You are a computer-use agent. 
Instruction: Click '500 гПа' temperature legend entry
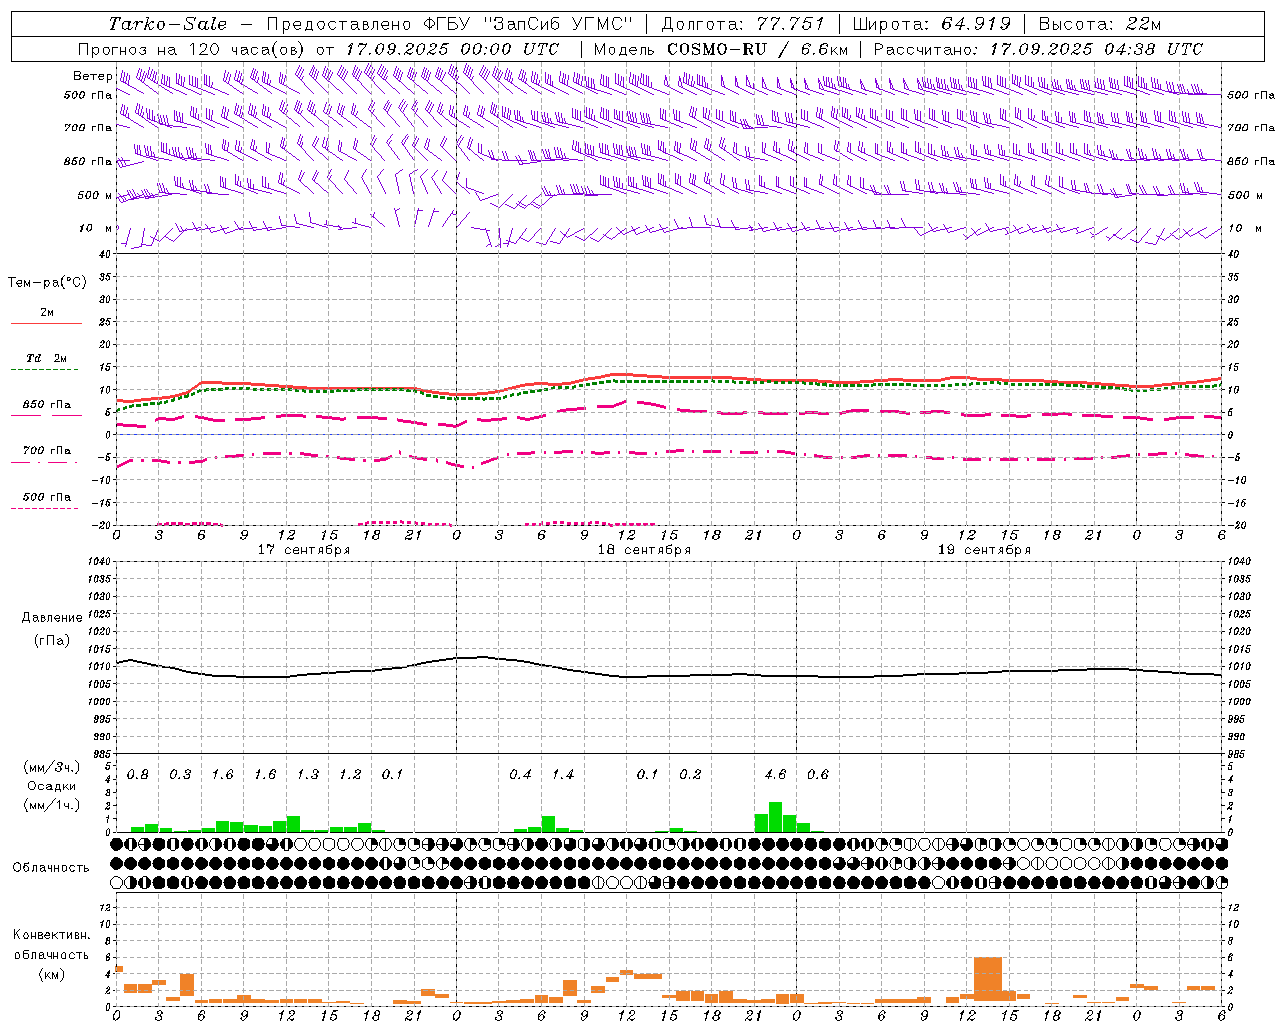click(47, 497)
